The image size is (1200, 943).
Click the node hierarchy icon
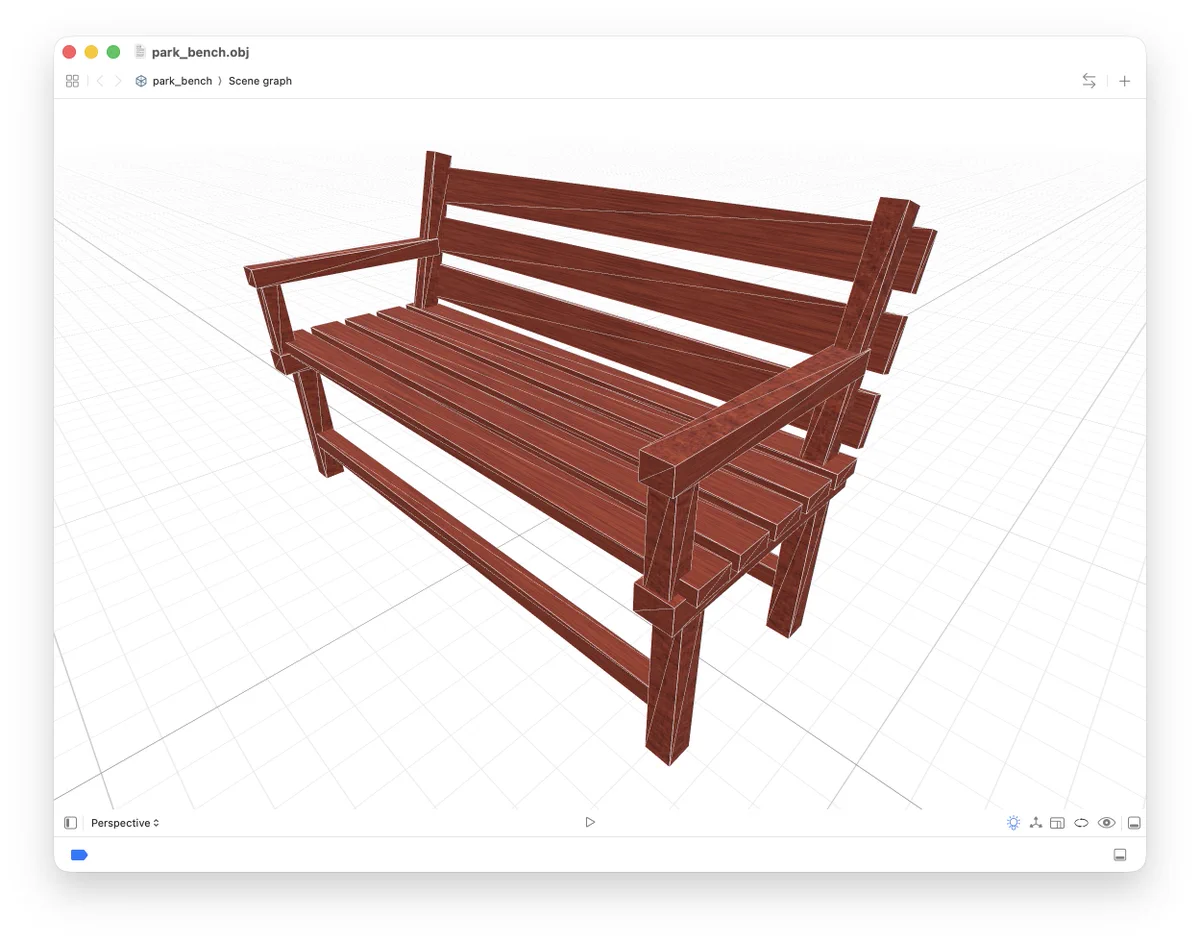(1036, 823)
